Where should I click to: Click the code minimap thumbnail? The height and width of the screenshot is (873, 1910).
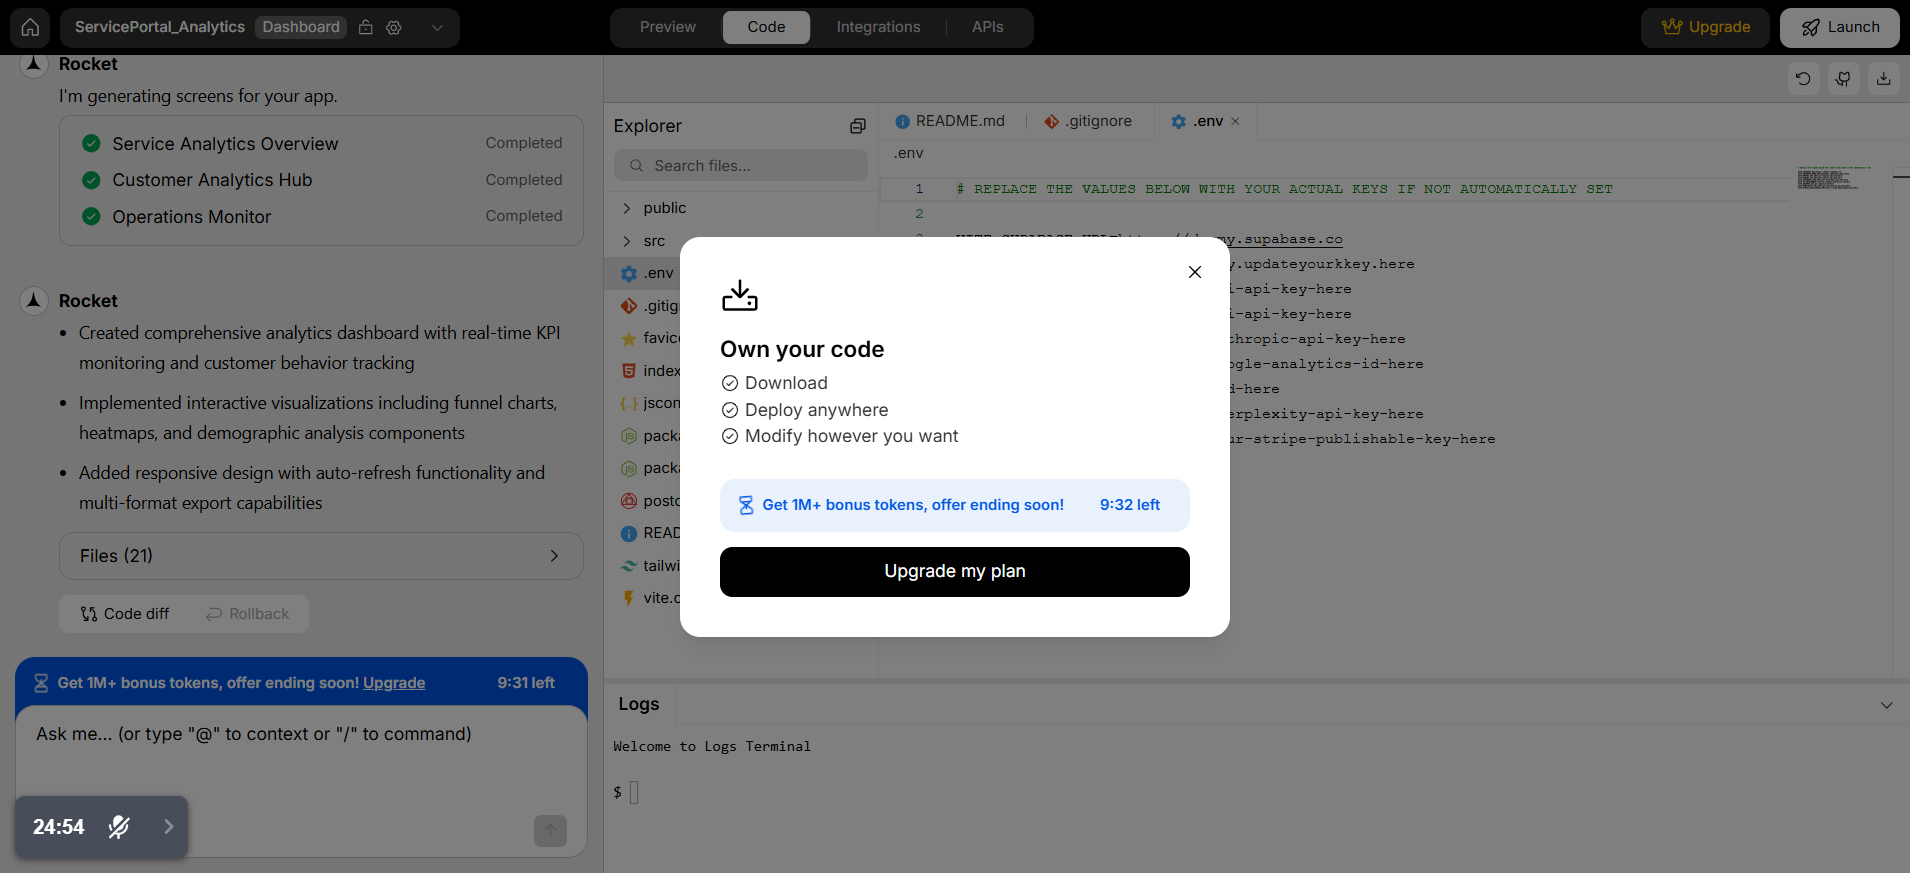1833,179
